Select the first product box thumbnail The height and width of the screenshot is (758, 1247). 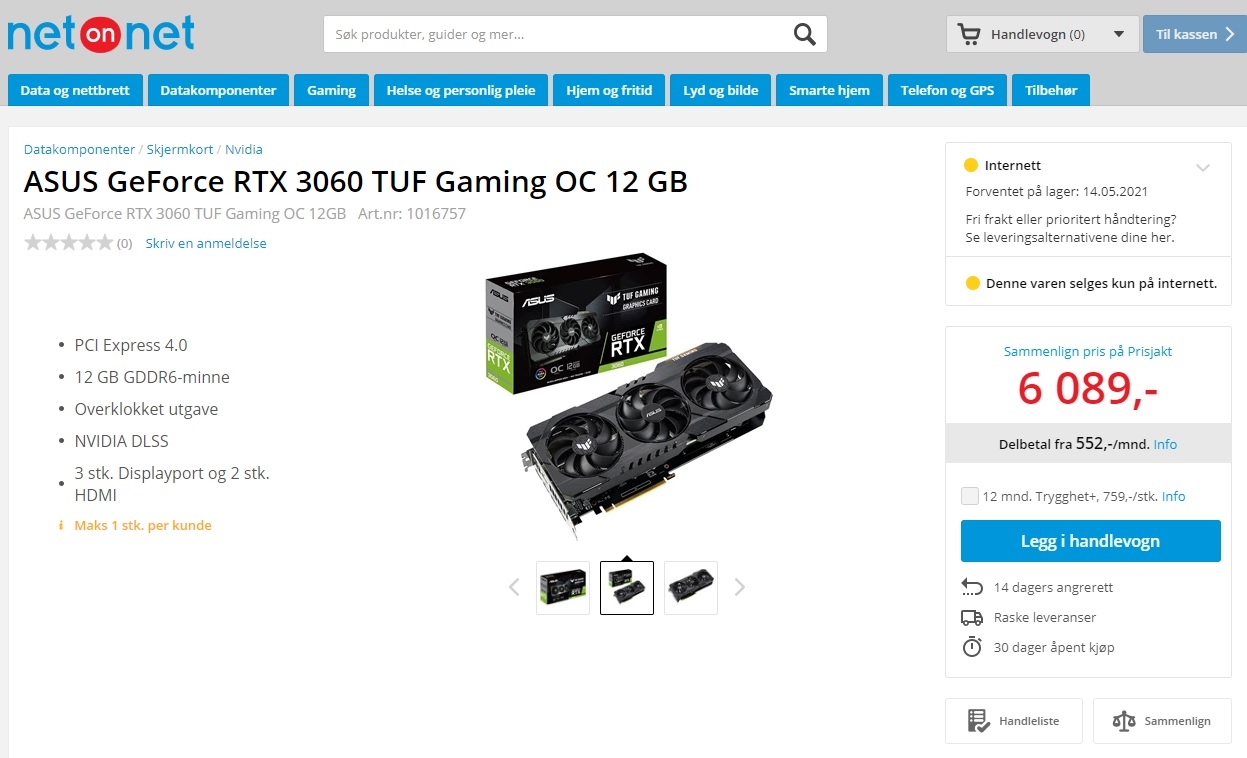[x=563, y=588]
